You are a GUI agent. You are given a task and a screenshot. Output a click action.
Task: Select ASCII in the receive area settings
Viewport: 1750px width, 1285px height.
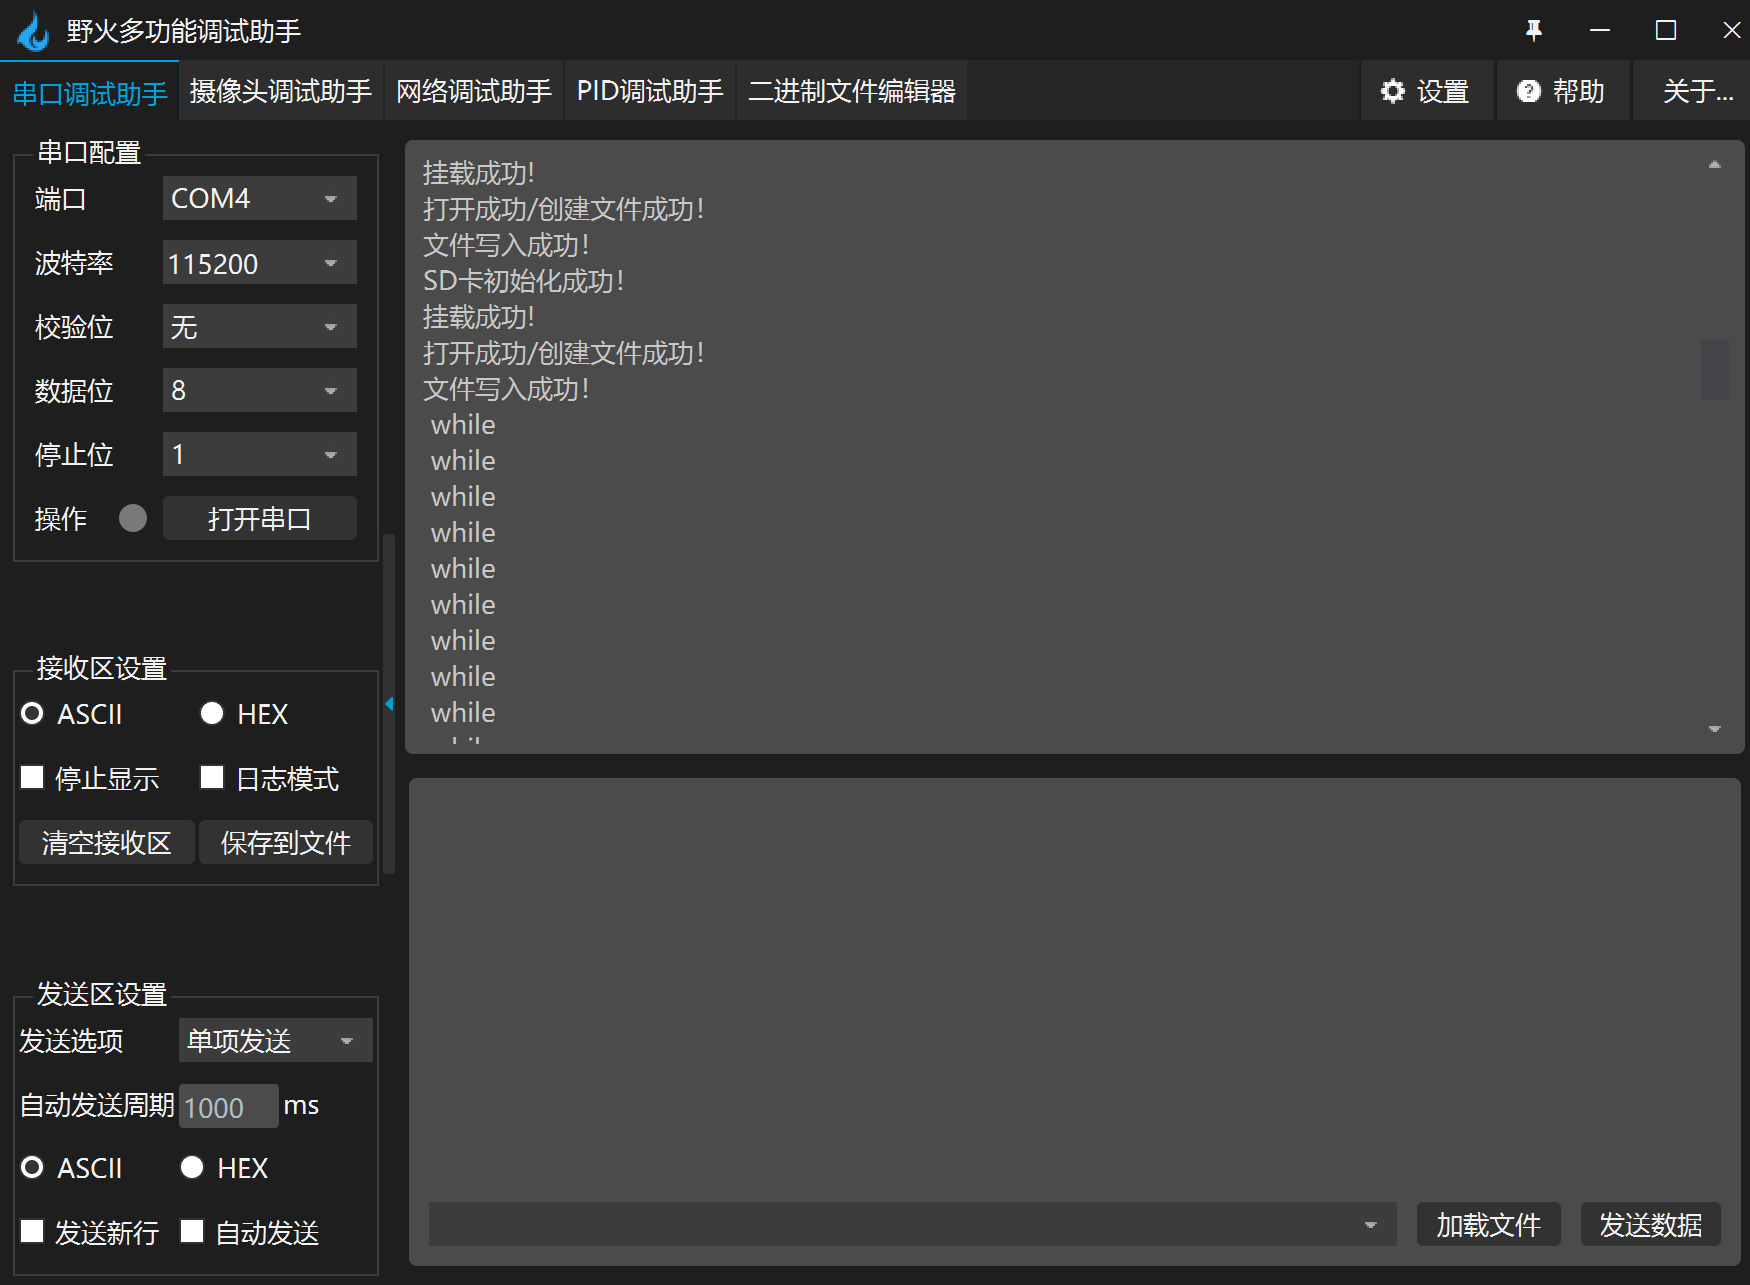pos(32,713)
